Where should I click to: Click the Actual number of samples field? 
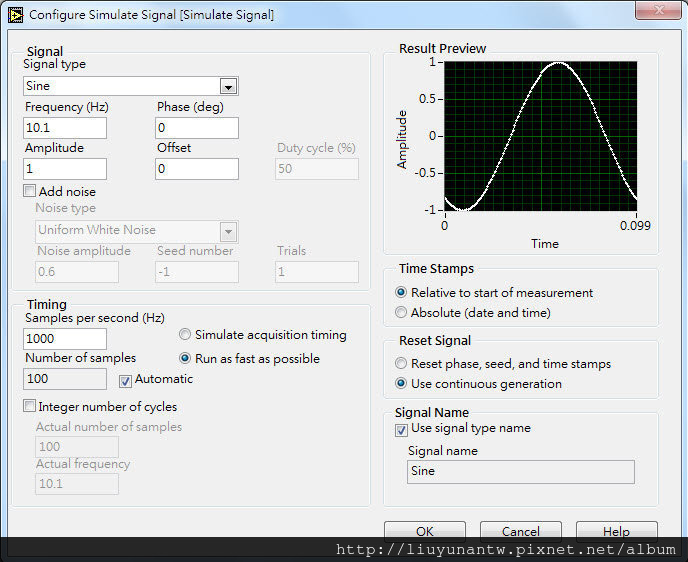77,447
